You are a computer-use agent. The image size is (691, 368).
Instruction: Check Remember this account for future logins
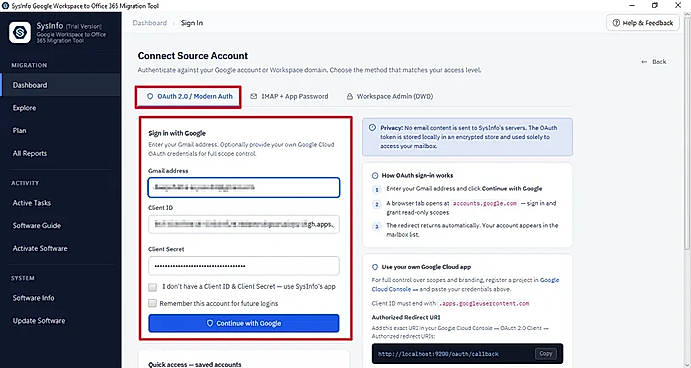pyautogui.click(x=152, y=303)
